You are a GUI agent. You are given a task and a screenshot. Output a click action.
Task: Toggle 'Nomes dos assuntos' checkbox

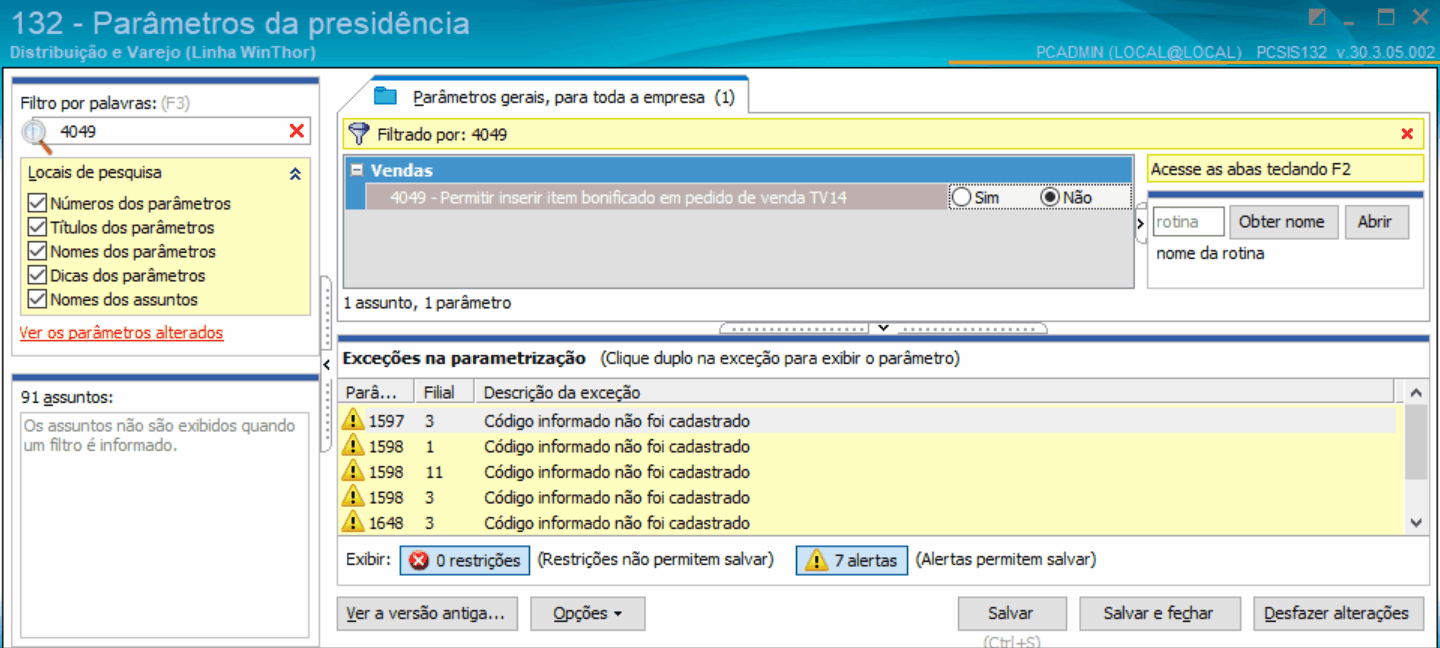coord(38,299)
